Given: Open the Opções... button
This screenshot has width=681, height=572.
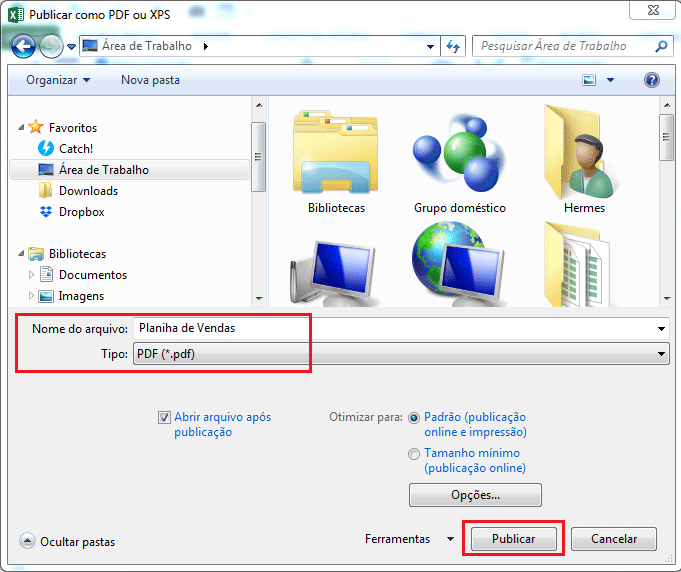Looking at the screenshot, I should tap(475, 495).
